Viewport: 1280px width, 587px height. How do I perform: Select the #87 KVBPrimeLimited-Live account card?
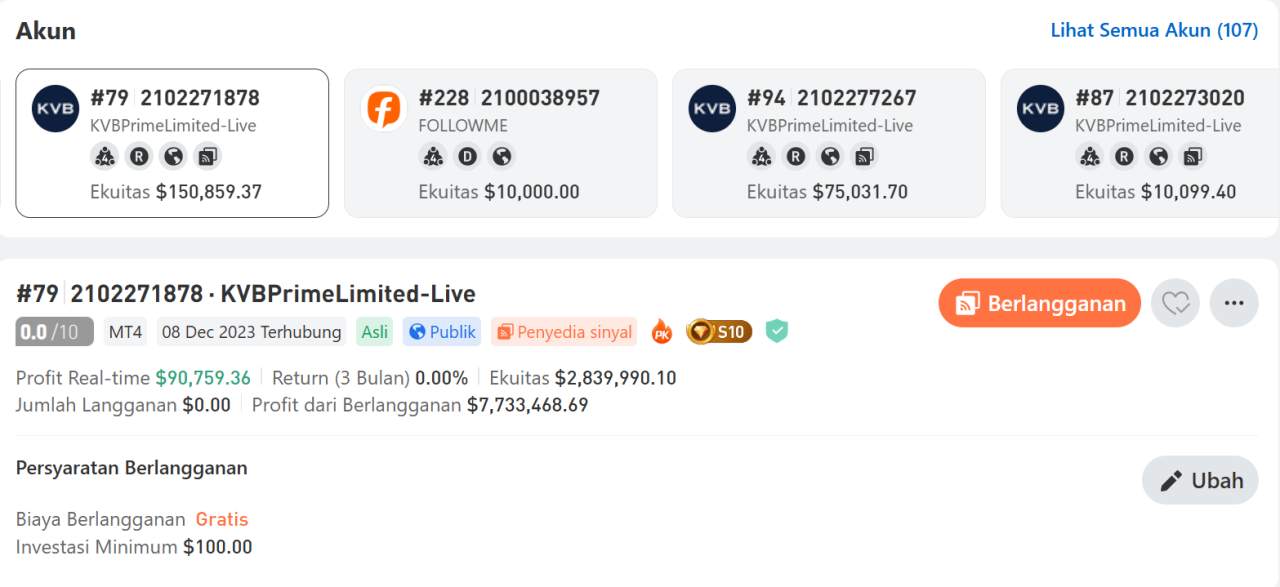[x=1140, y=143]
